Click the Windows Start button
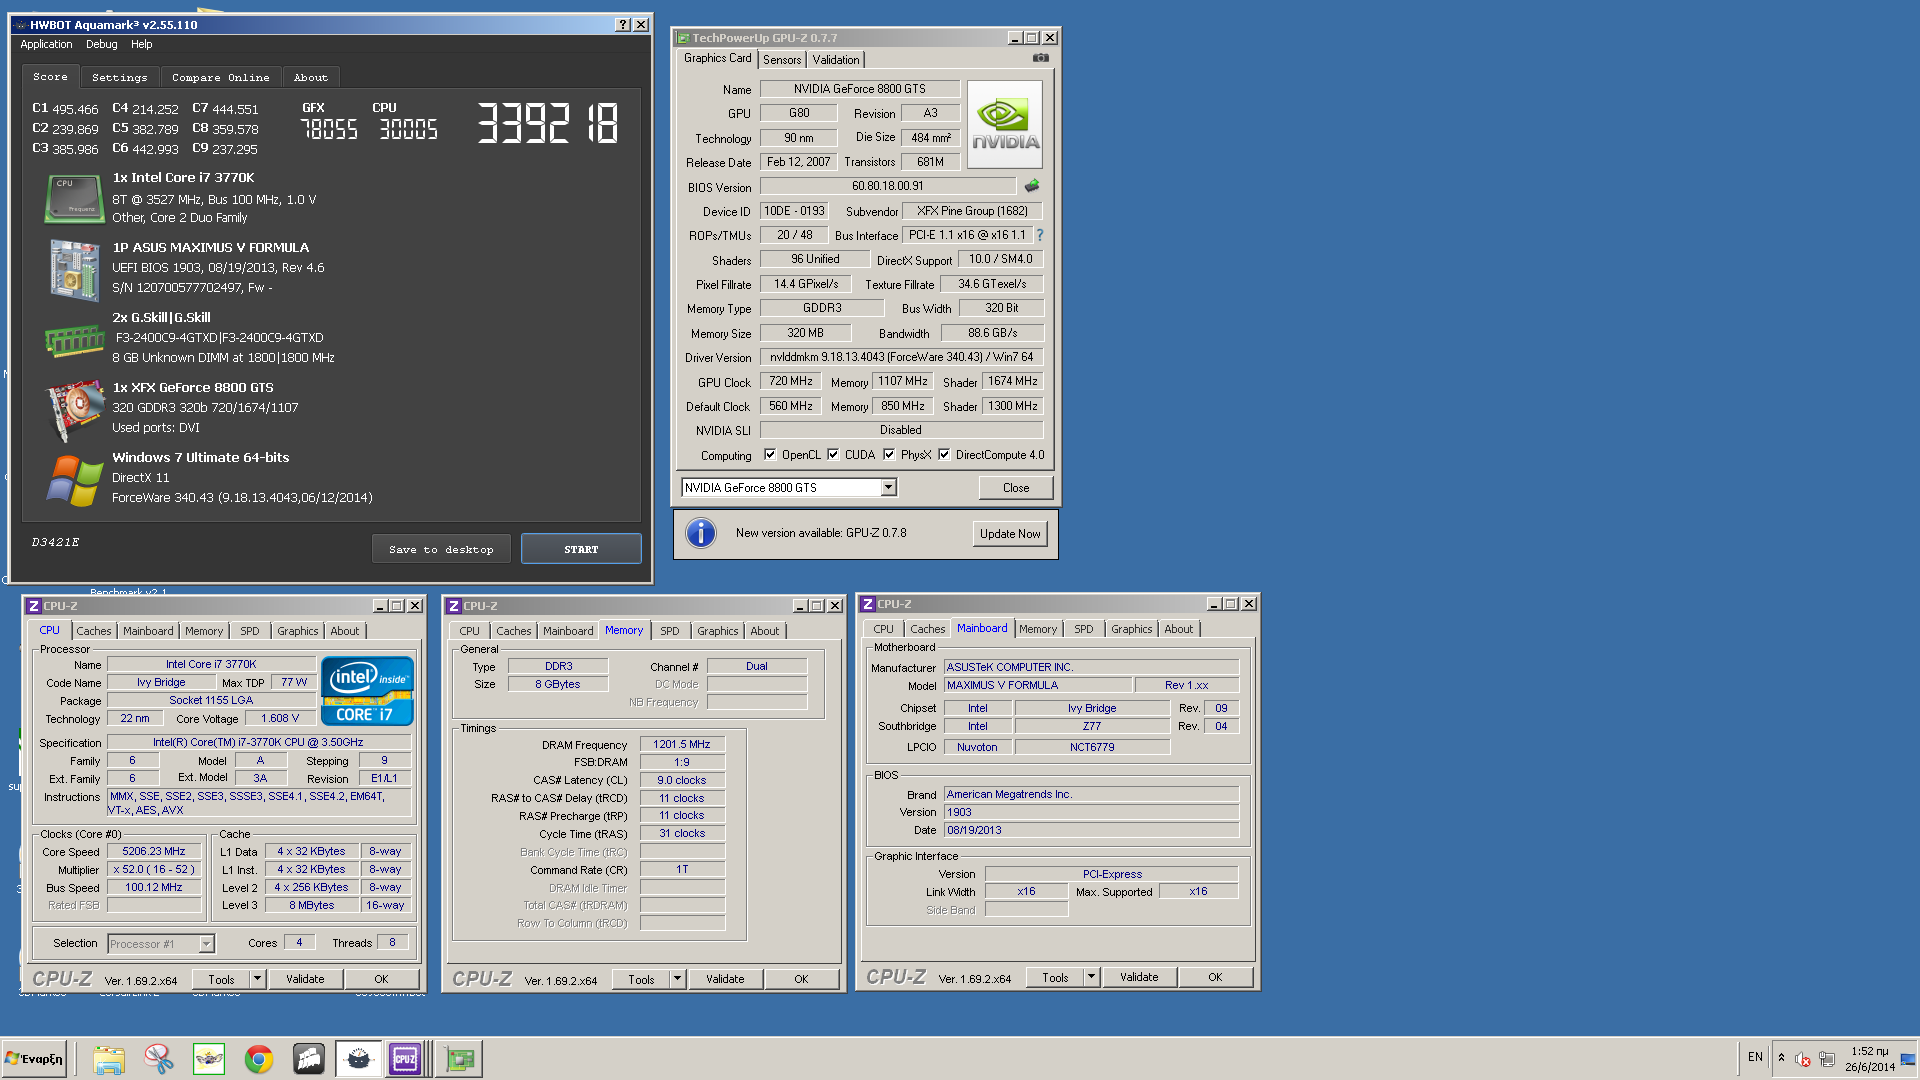This screenshot has height=1080, width=1920. pyautogui.click(x=34, y=1058)
